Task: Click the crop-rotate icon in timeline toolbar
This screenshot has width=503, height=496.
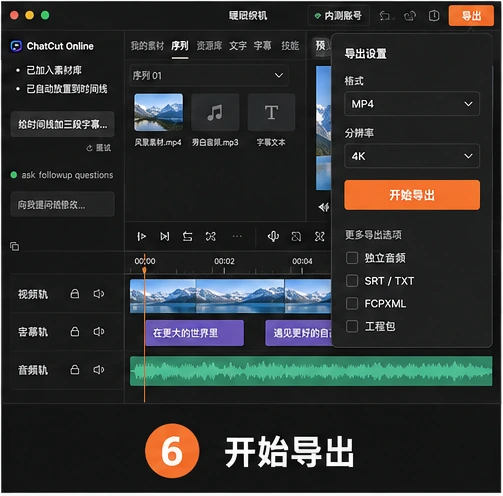Action: [x=296, y=237]
